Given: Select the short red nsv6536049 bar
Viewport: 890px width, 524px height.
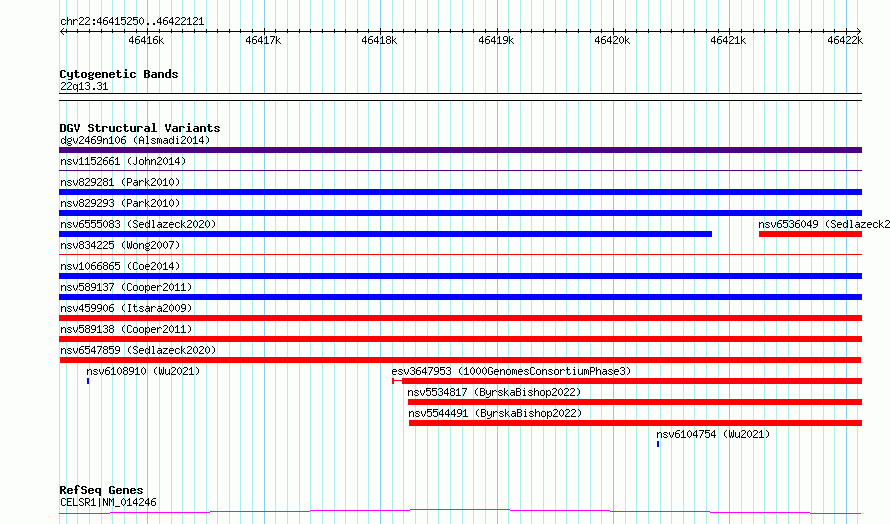Looking at the screenshot, I should pos(811,234).
